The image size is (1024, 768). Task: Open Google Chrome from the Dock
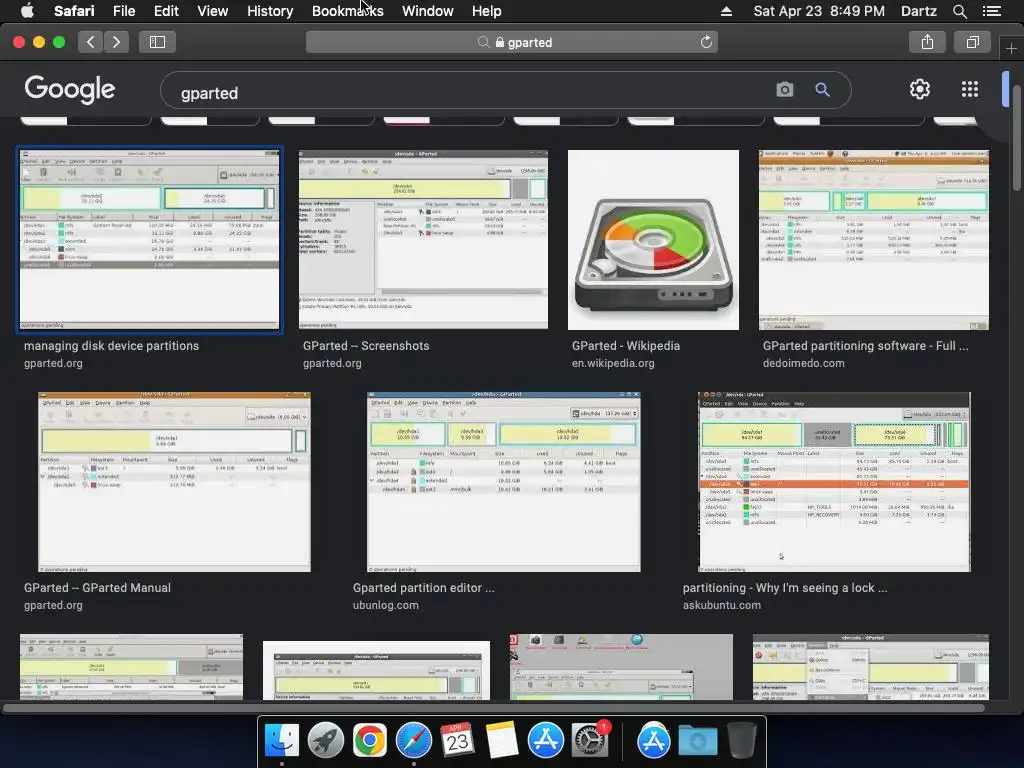pos(370,741)
